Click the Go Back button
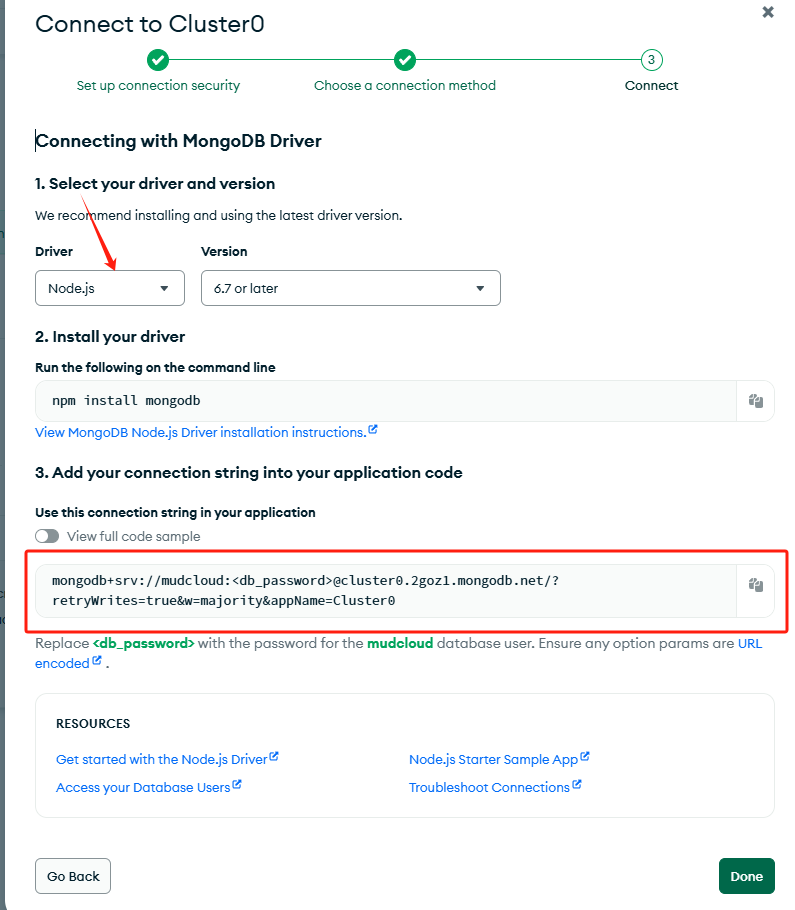This screenshot has height=910, width=795. 73,876
